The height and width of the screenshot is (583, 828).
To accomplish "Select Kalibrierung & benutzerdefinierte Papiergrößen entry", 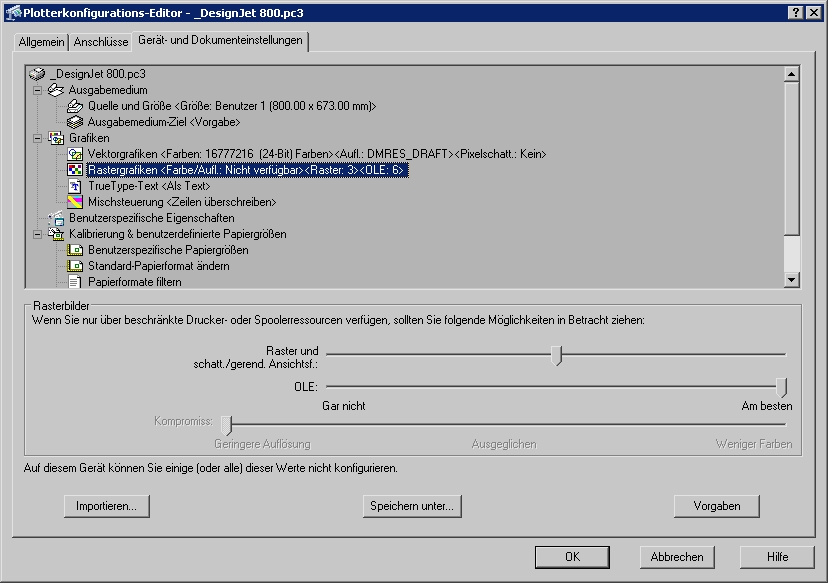I will (x=177, y=234).
